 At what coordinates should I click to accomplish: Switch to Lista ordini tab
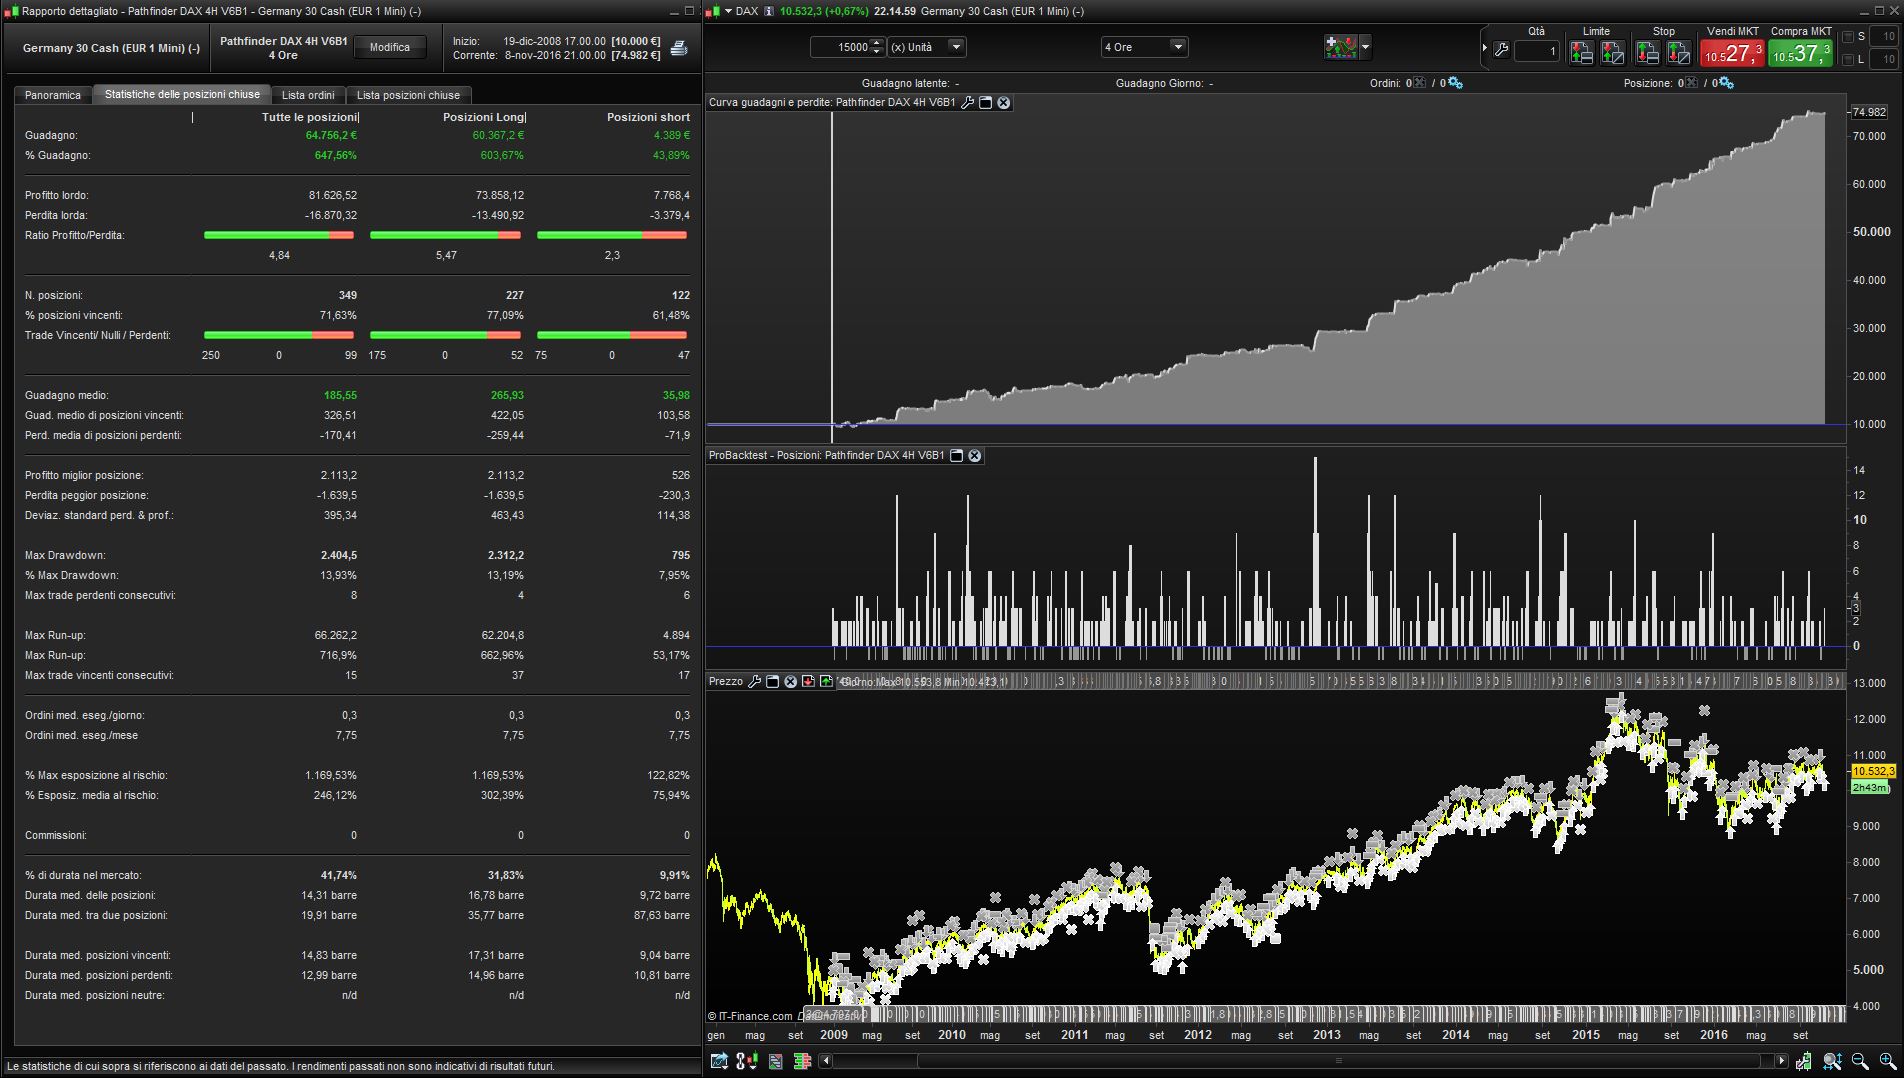click(308, 95)
